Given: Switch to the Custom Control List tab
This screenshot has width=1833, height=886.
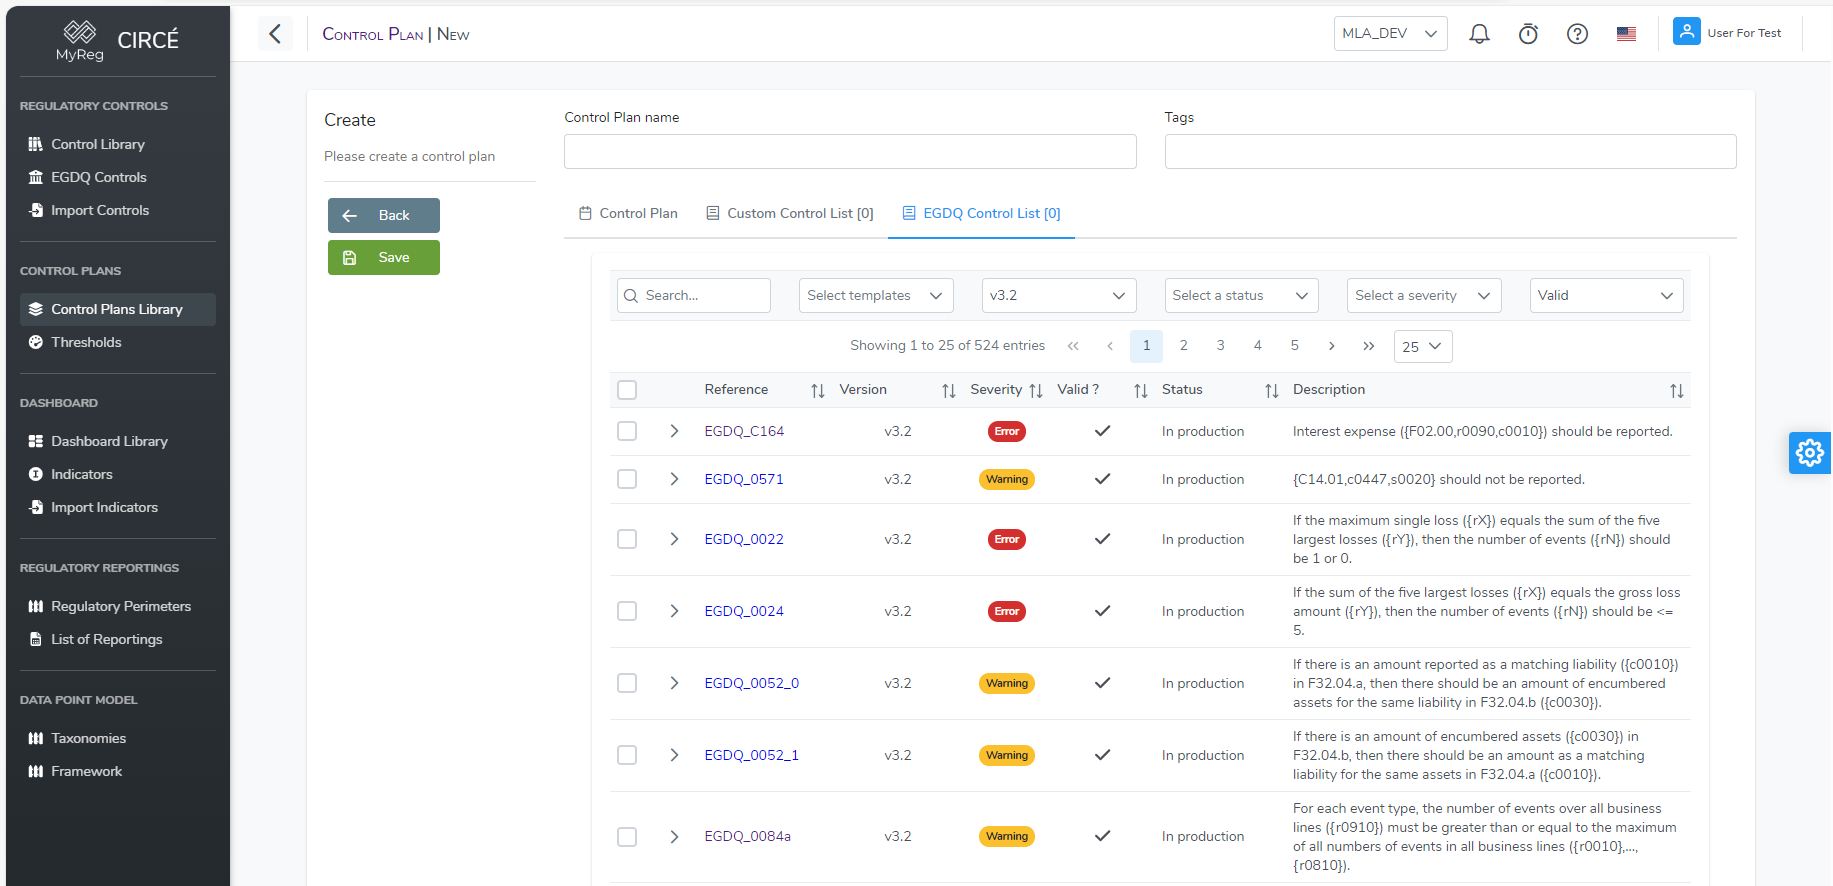Looking at the screenshot, I should 790,213.
